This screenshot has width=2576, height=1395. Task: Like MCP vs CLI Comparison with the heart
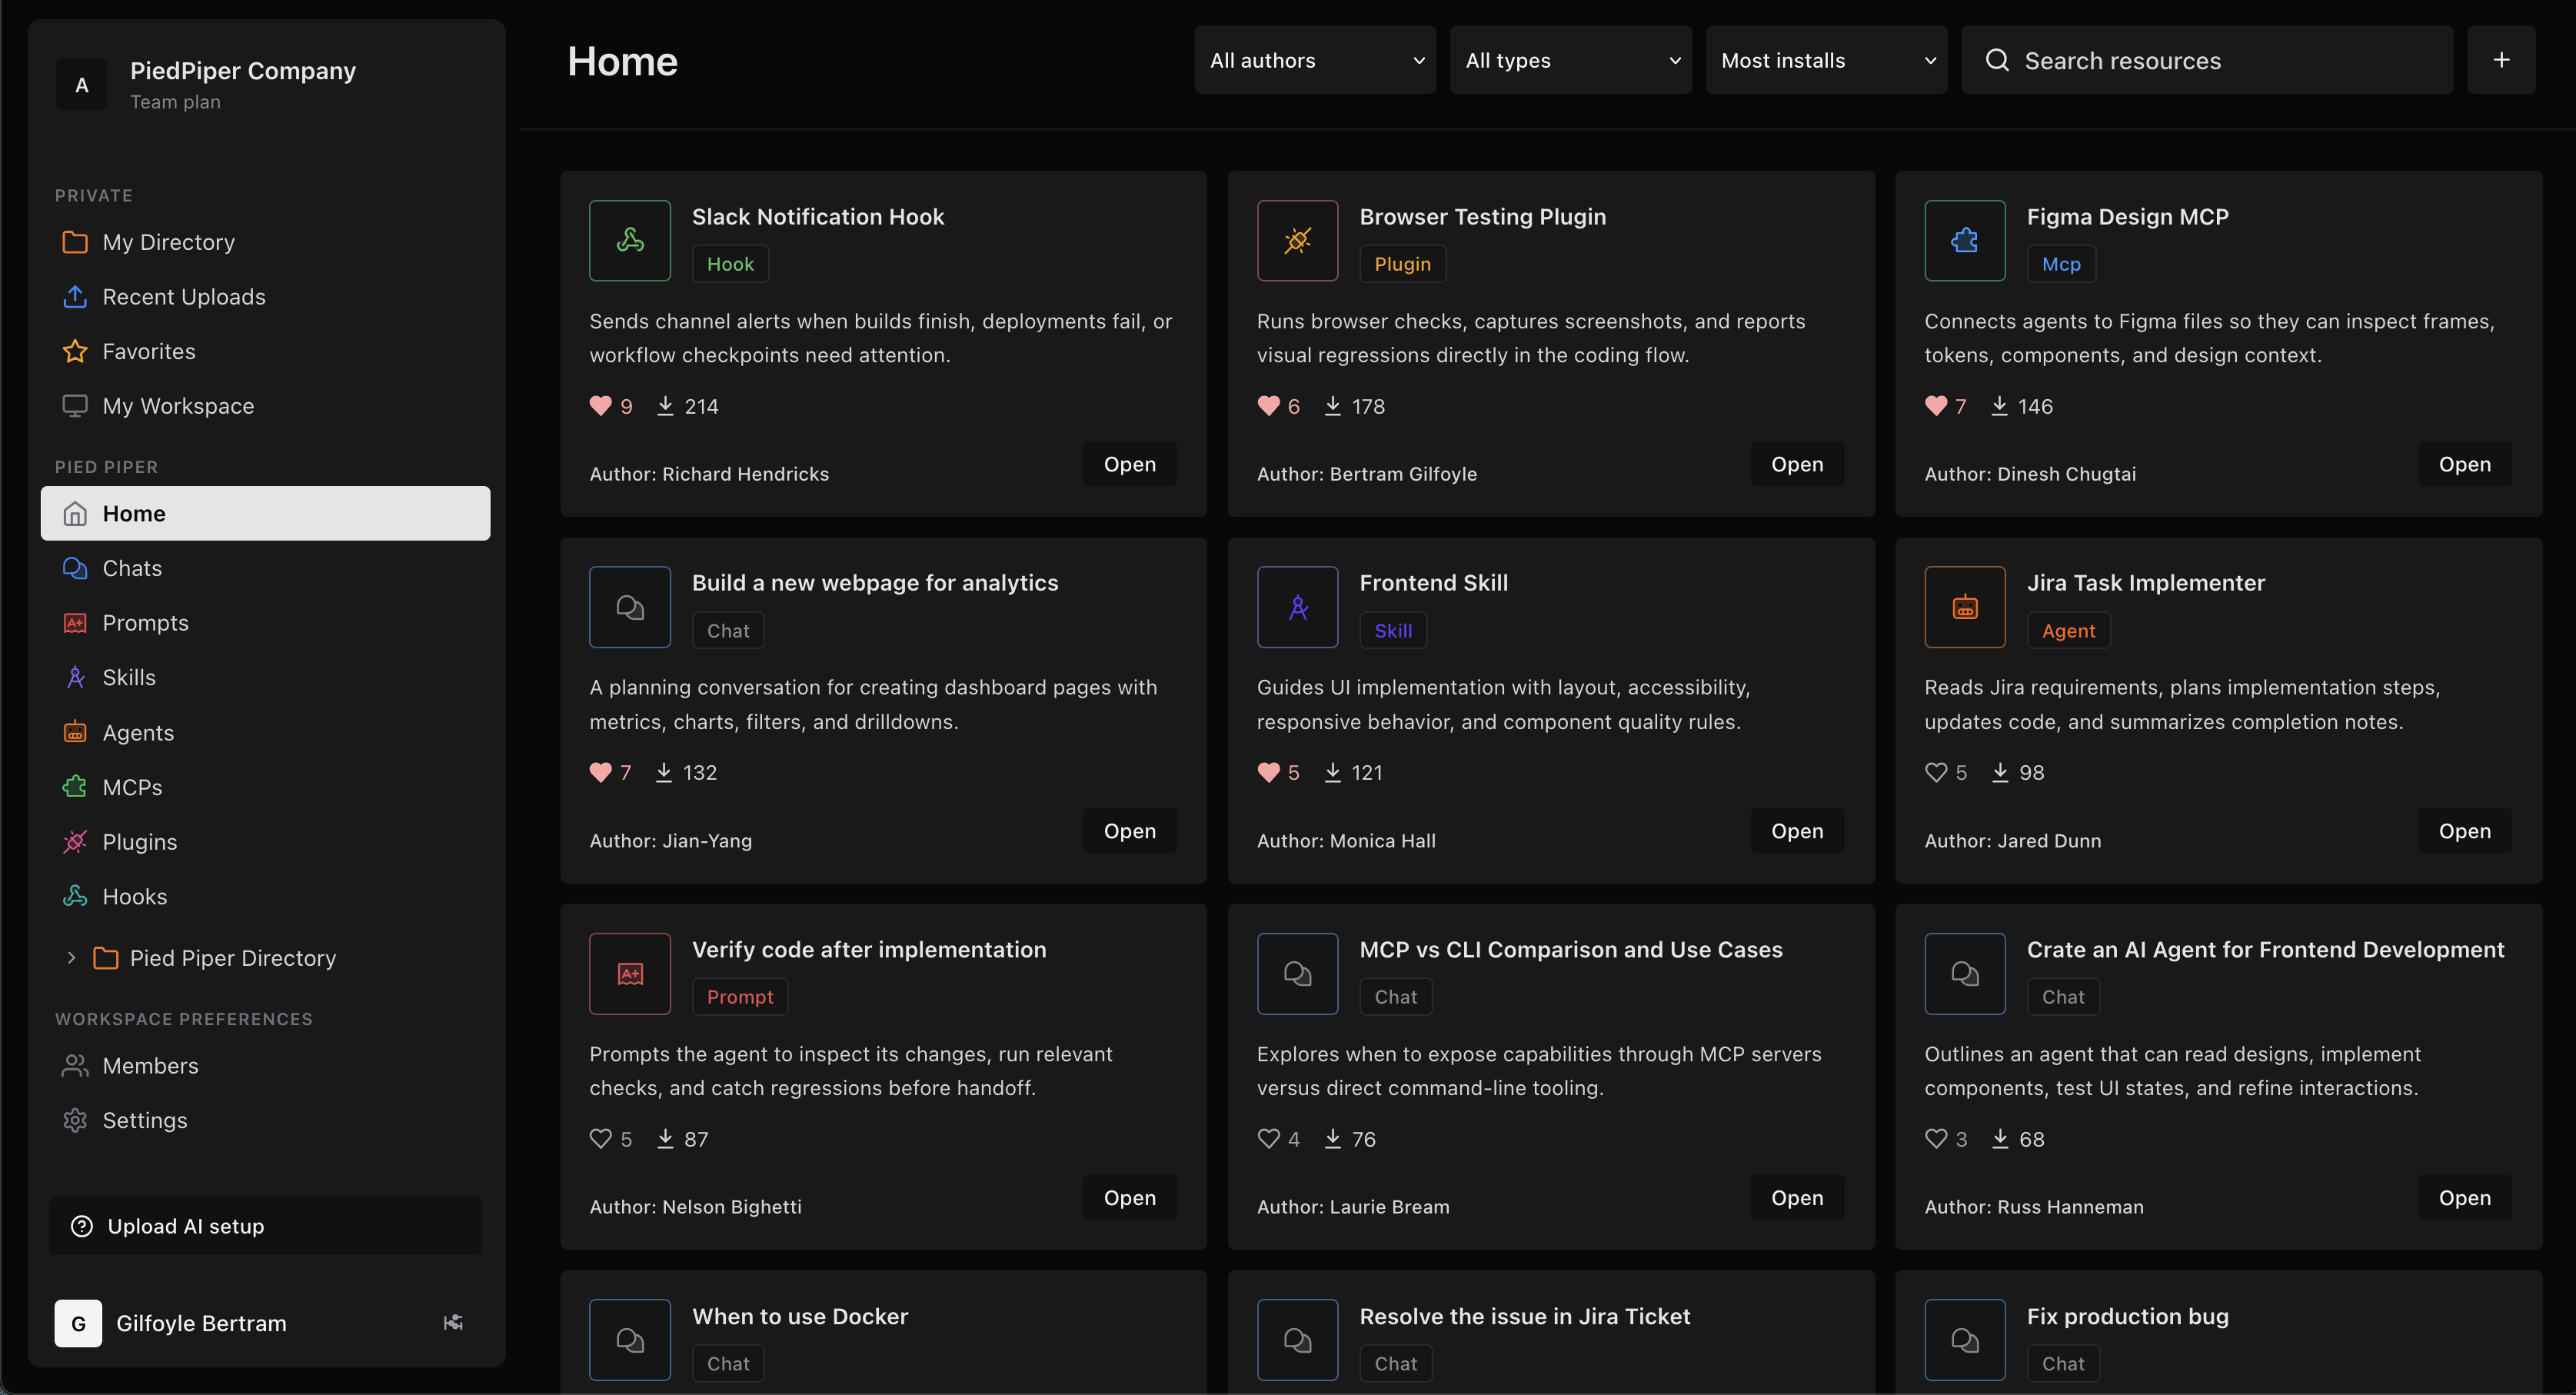pos(1268,1139)
